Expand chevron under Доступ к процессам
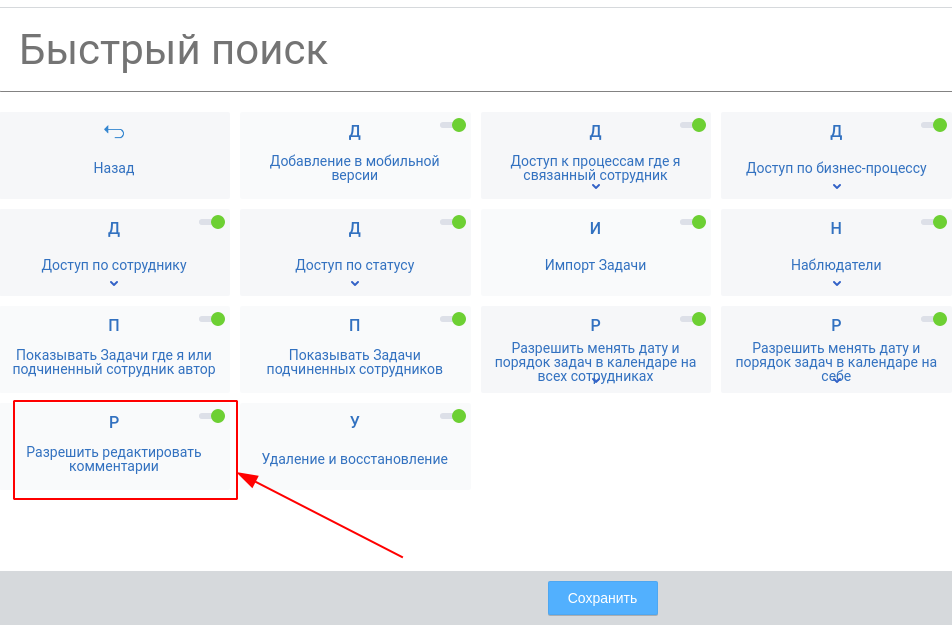Viewport: 952px width, 625px height. (x=596, y=186)
